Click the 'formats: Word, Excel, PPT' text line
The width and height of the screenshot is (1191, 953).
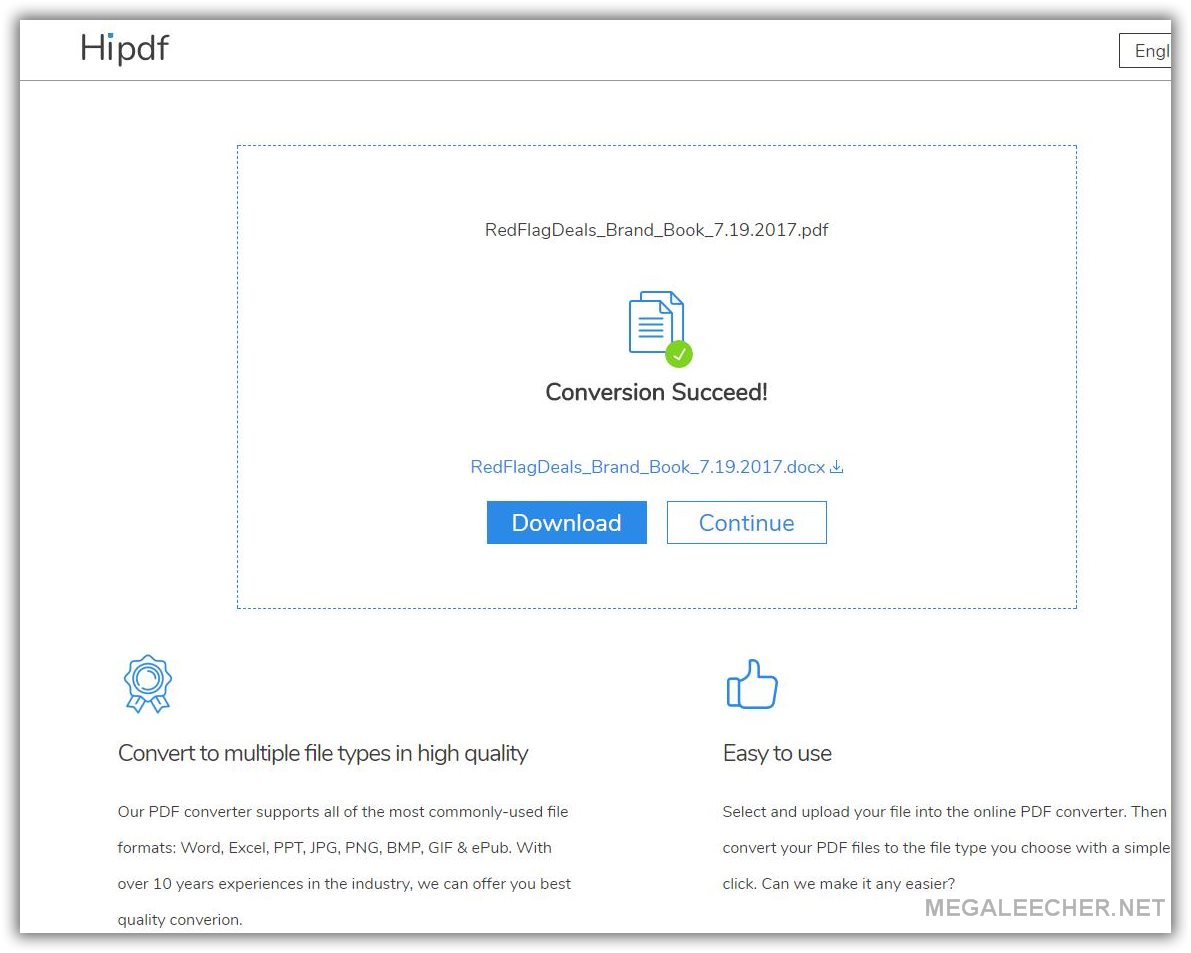[x=334, y=847]
